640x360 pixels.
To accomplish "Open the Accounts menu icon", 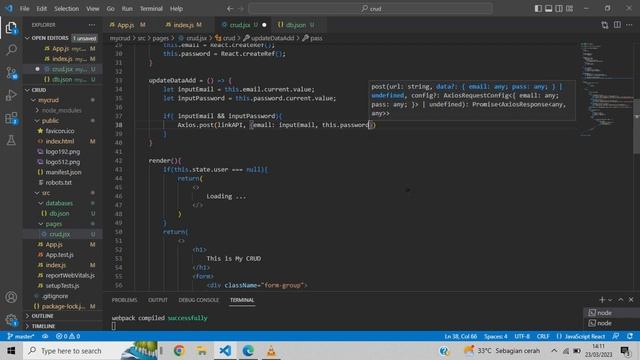I will (x=11, y=297).
